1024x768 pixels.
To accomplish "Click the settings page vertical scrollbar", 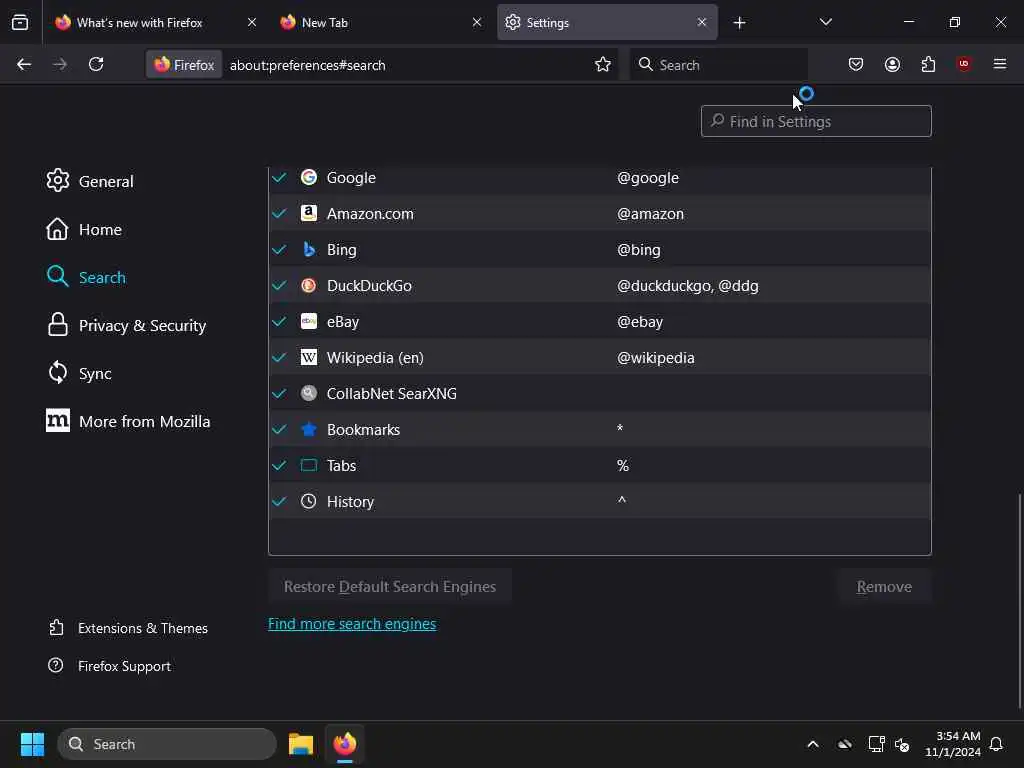I will click(1020, 601).
